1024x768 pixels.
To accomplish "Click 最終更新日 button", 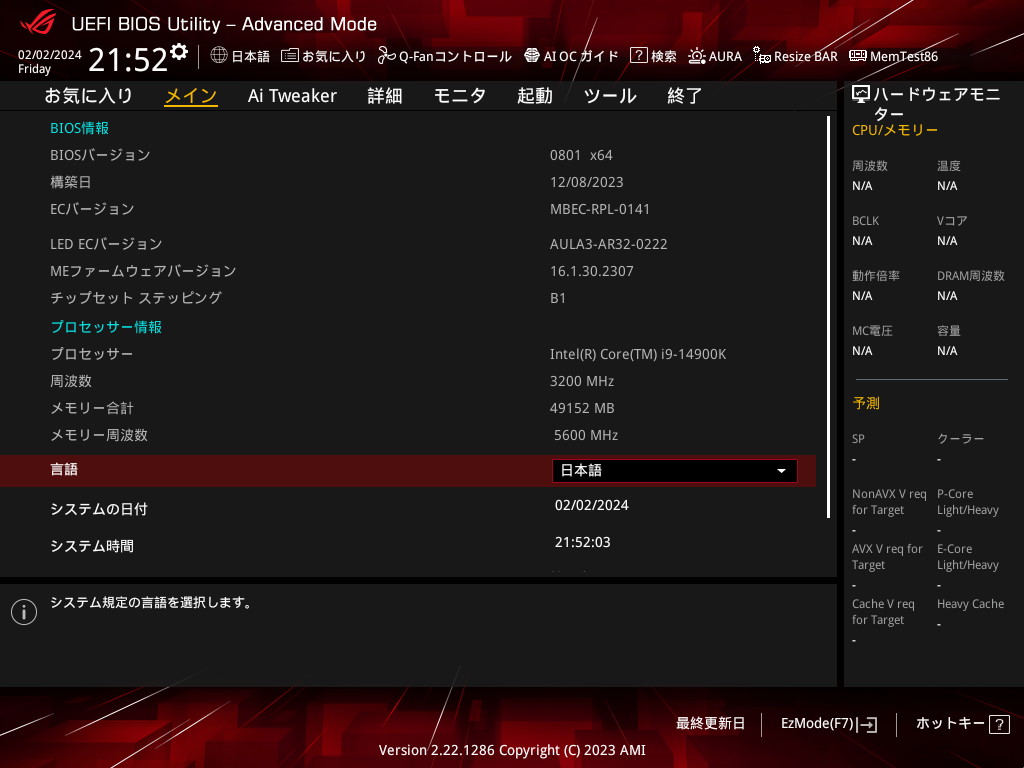I will (711, 724).
